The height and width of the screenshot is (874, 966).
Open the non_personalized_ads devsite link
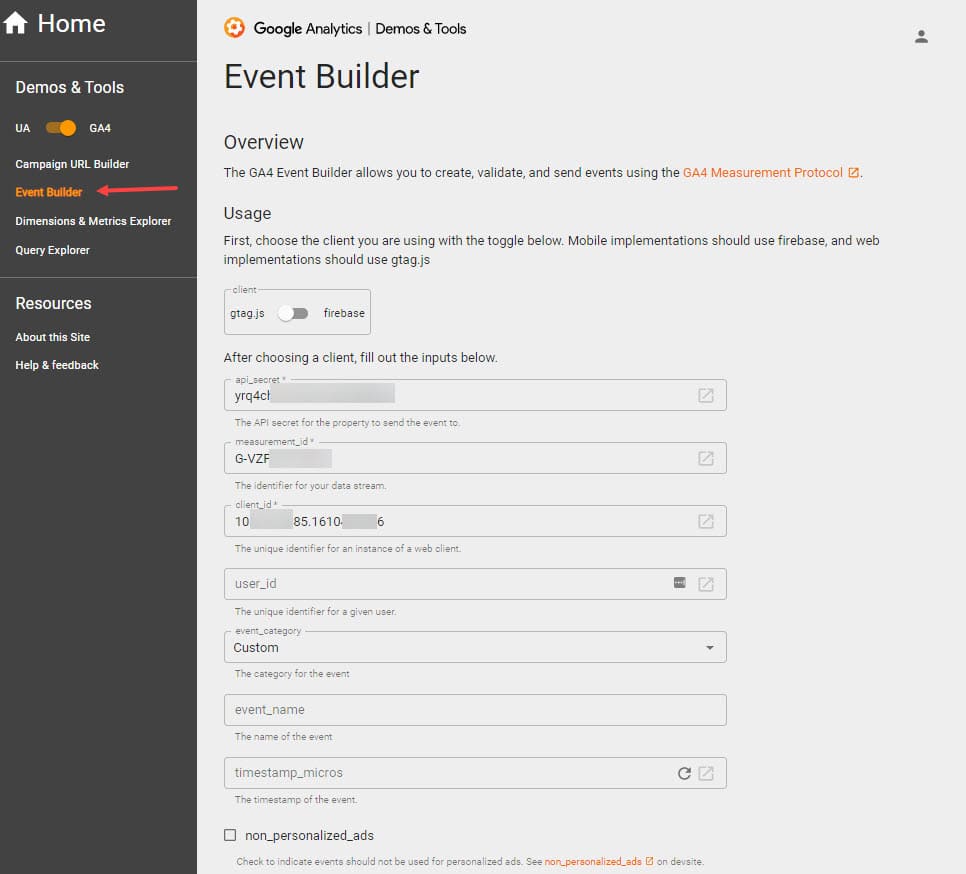tap(593, 861)
